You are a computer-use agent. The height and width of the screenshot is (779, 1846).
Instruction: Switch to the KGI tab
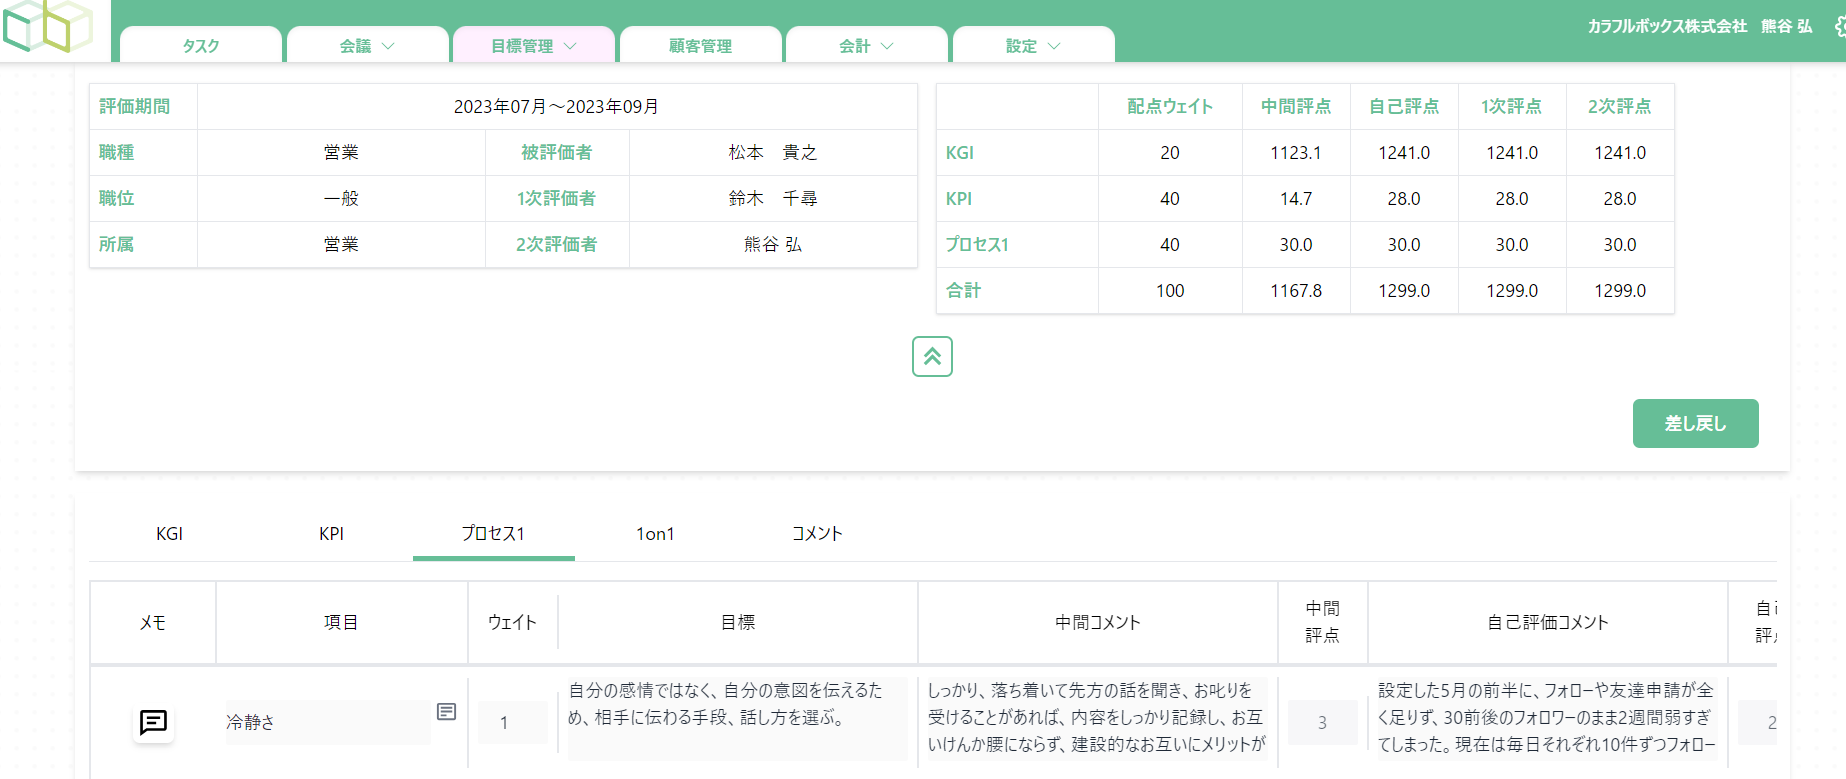pos(170,534)
